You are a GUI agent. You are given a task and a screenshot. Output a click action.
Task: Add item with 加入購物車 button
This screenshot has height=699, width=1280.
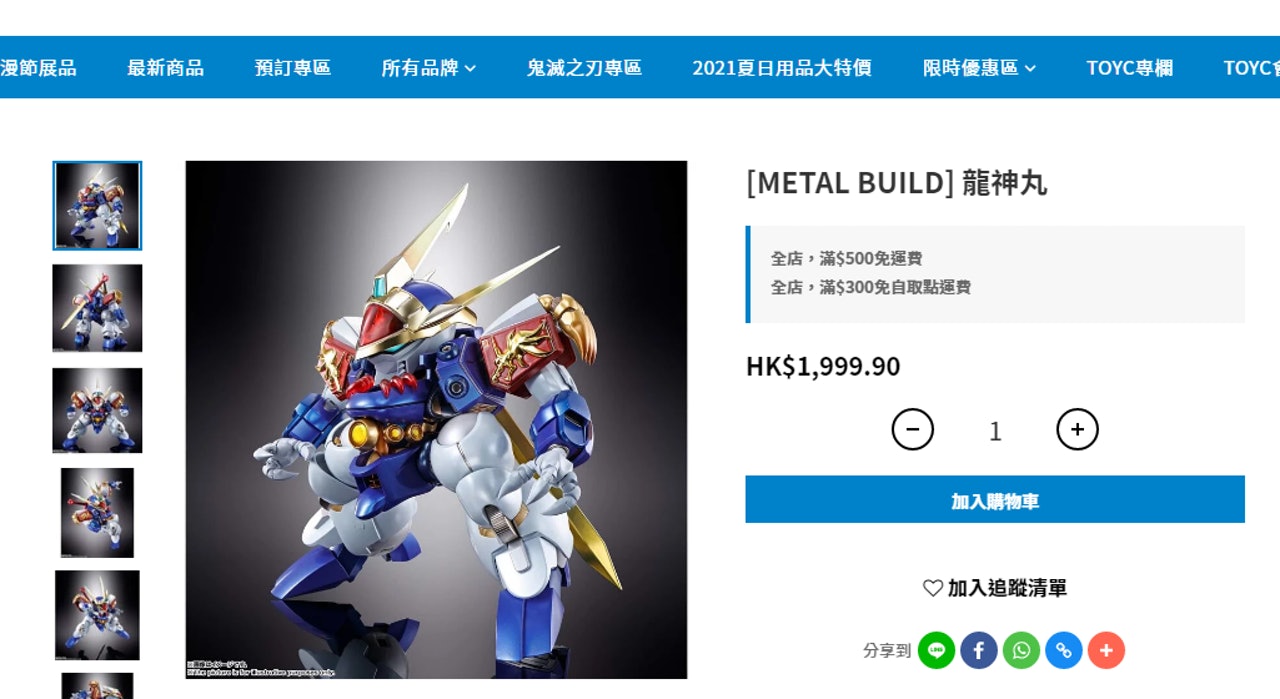tap(995, 499)
